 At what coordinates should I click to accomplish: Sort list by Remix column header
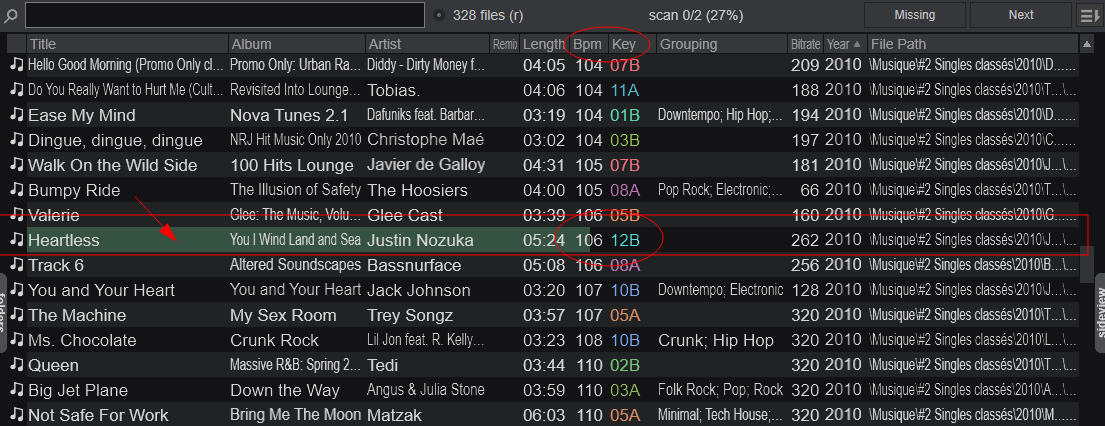coord(505,44)
